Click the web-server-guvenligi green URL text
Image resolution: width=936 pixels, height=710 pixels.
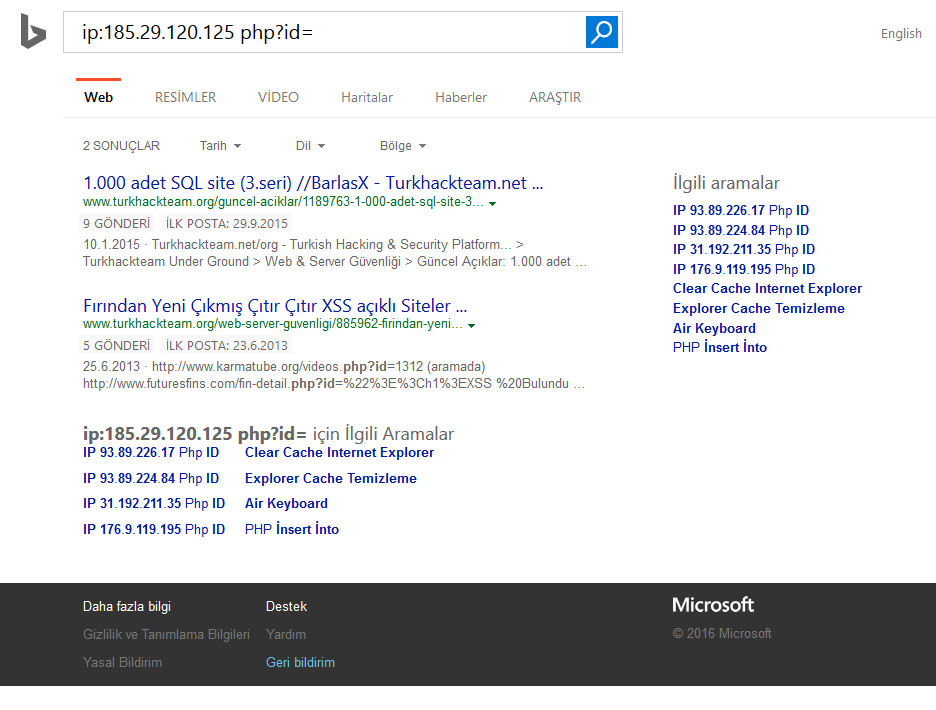pyautogui.click(x=273, y=324)
